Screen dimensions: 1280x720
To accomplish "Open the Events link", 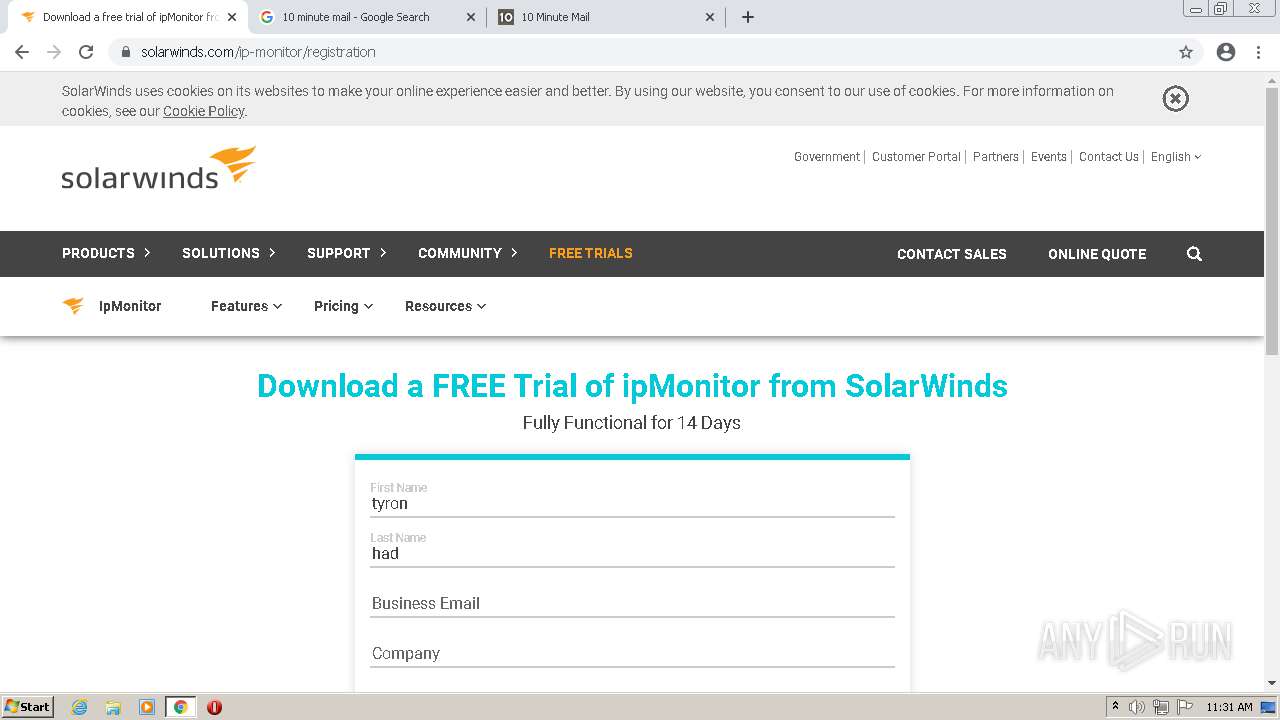I will 1049,157.
